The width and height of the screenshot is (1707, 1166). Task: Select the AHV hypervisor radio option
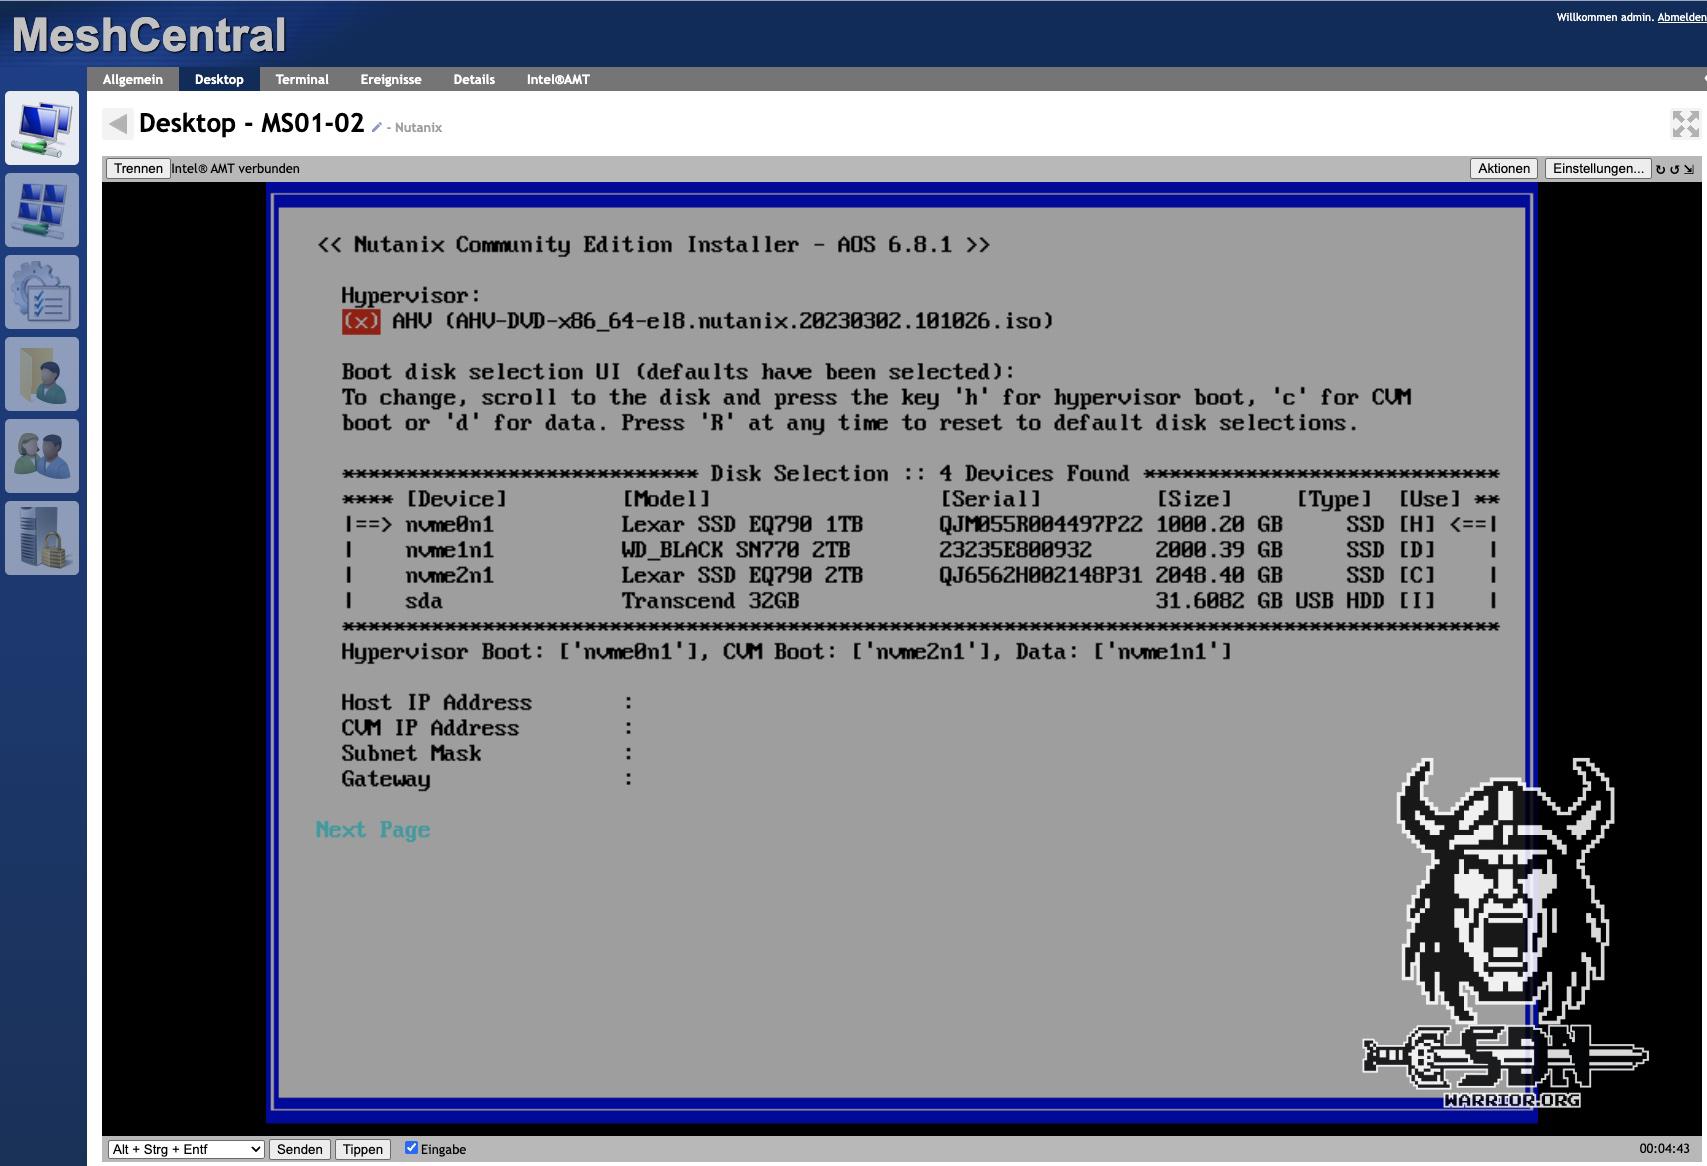(362, 321)
